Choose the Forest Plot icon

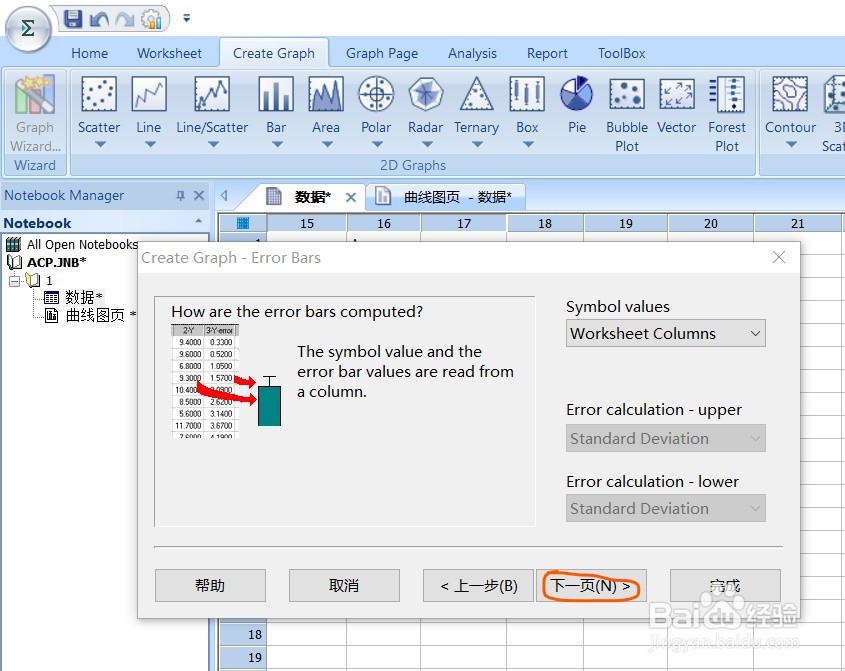click(x=727, y=94)
